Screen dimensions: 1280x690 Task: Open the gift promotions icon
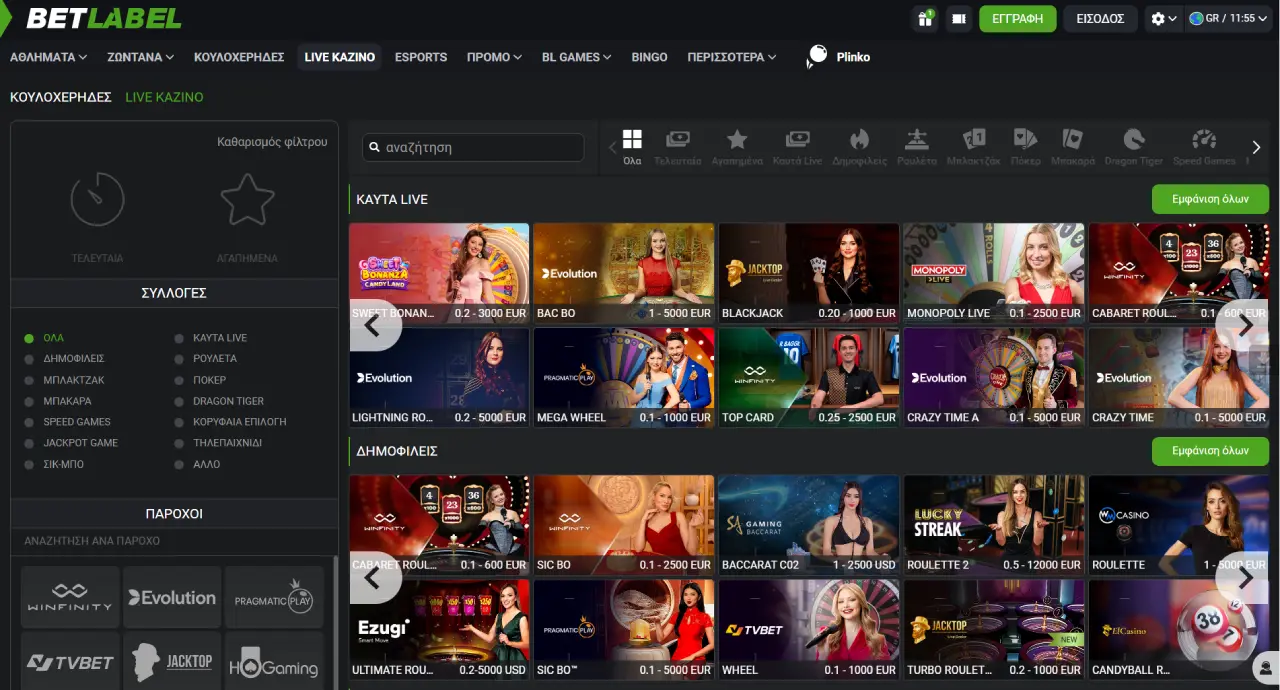[x=925, y=18]
